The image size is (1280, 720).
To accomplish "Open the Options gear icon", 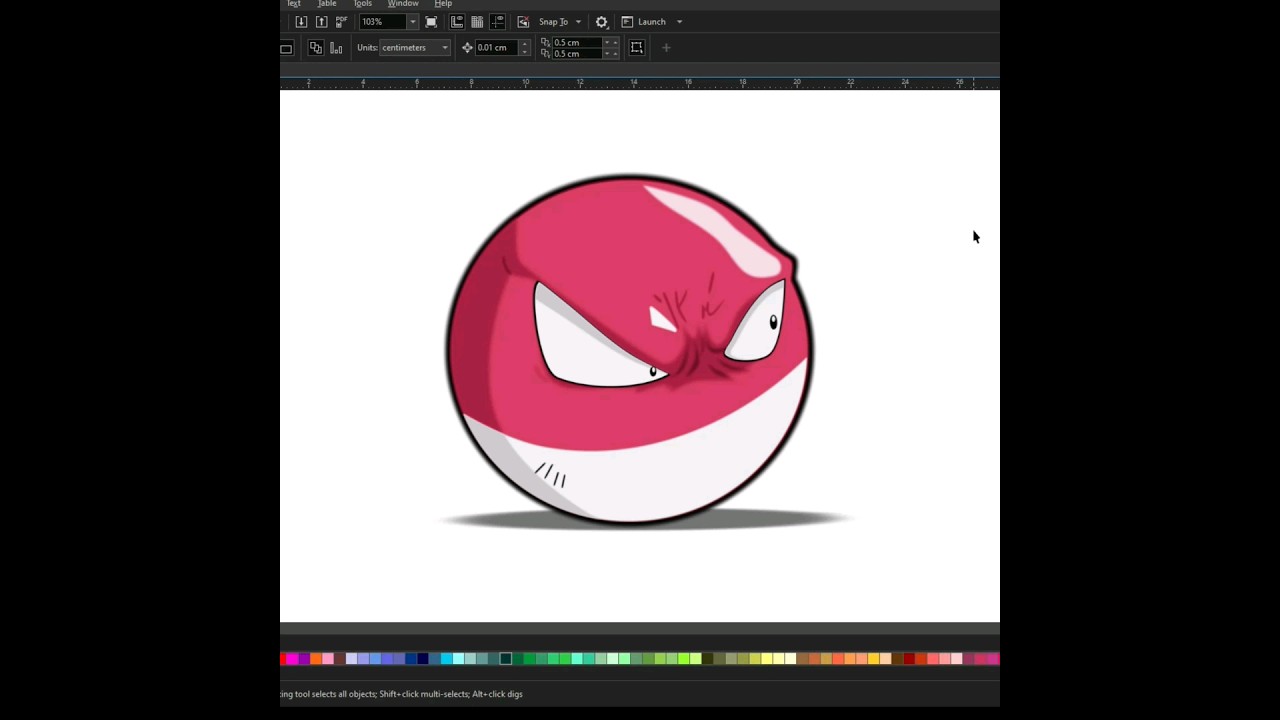I will (601, 22).
